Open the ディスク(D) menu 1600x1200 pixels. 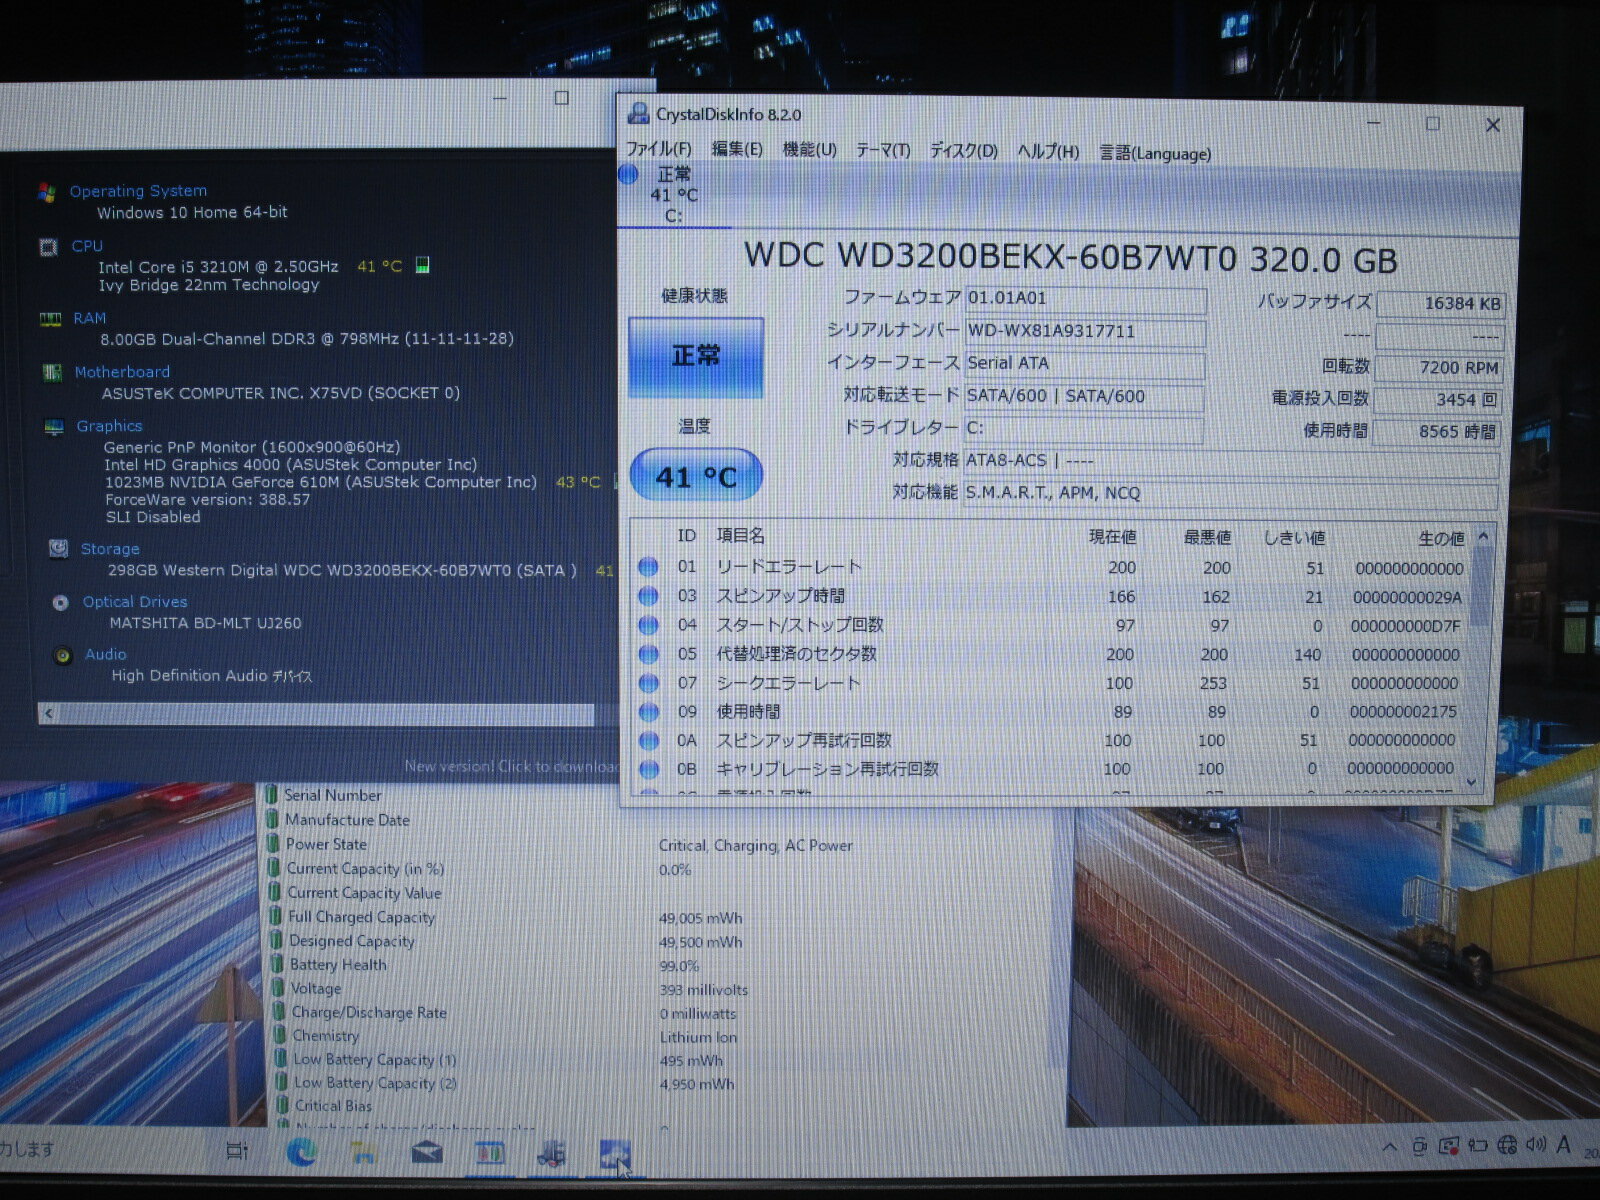click(x=964, y=151)
